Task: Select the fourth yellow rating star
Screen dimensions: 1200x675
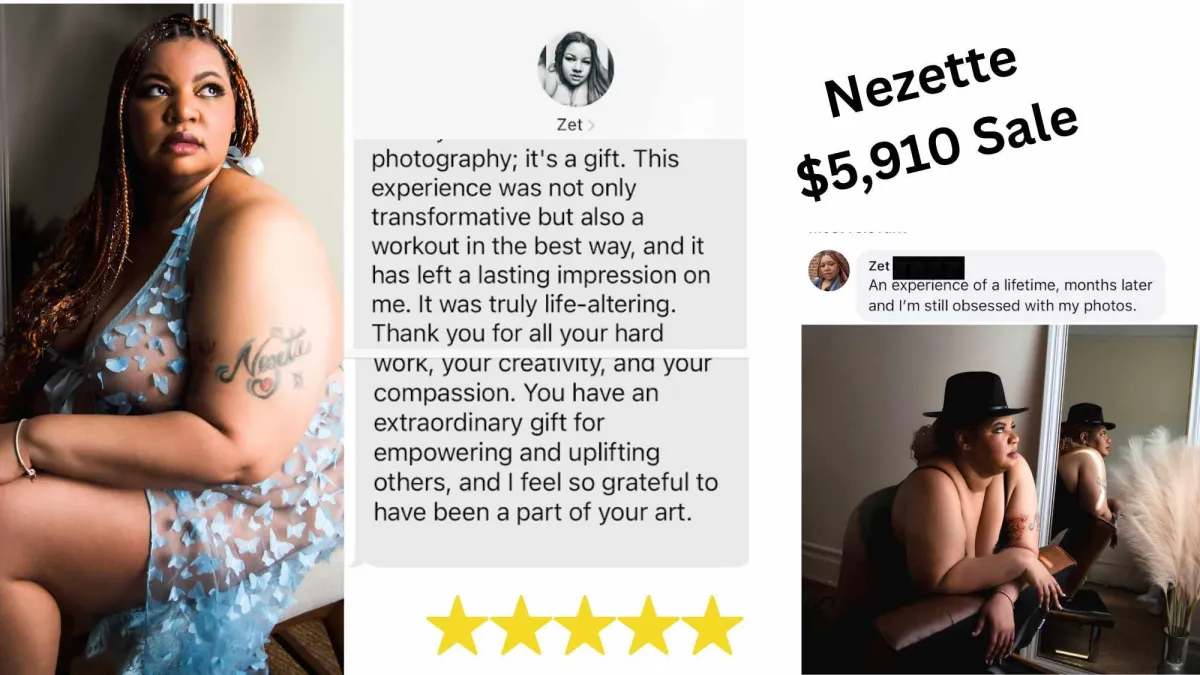Action: click(x=648, y=625)
